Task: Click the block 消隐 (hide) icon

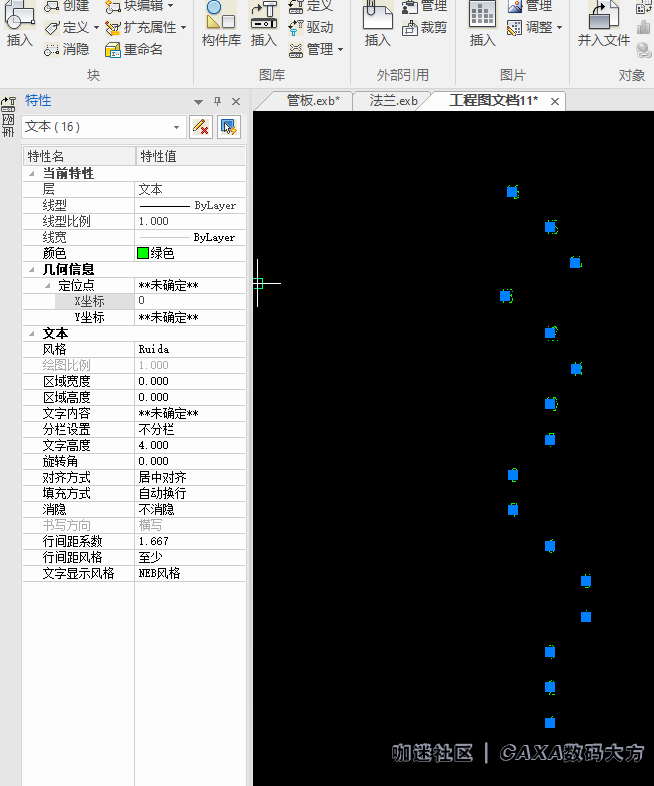Action: coord(52,49)
